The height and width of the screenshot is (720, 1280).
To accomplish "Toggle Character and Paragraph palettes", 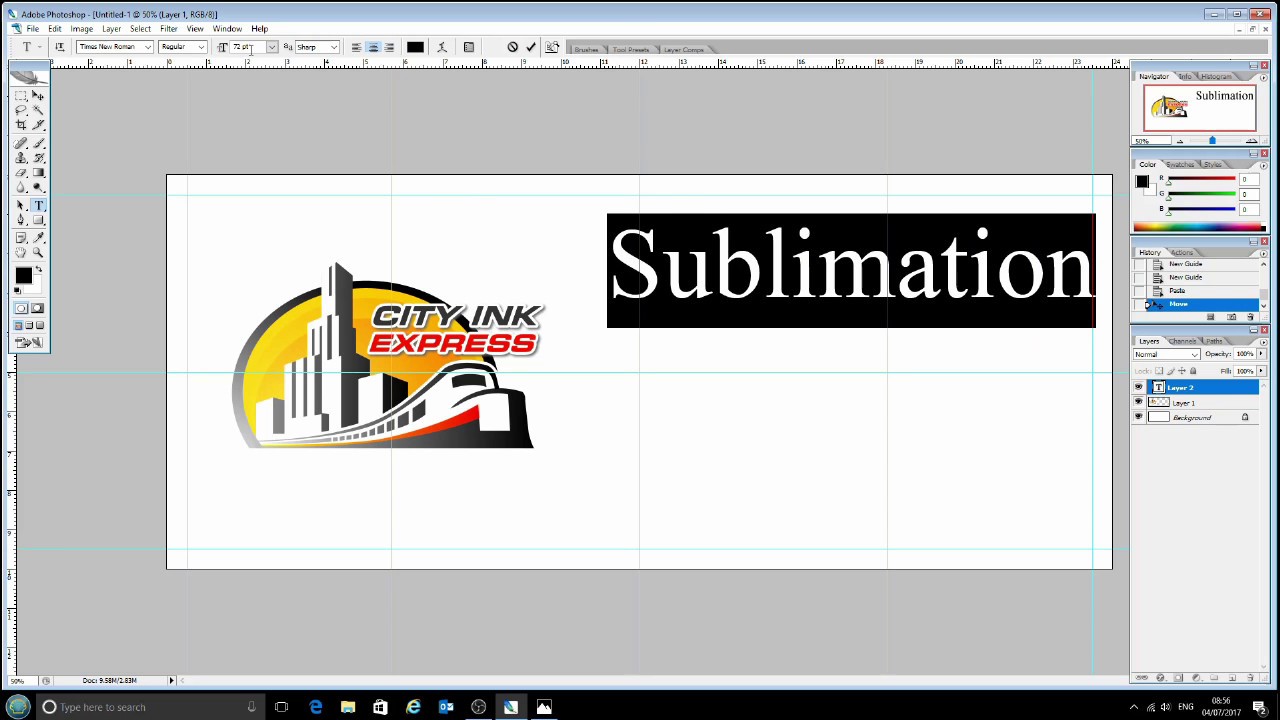I will click(x=469, y=47).
